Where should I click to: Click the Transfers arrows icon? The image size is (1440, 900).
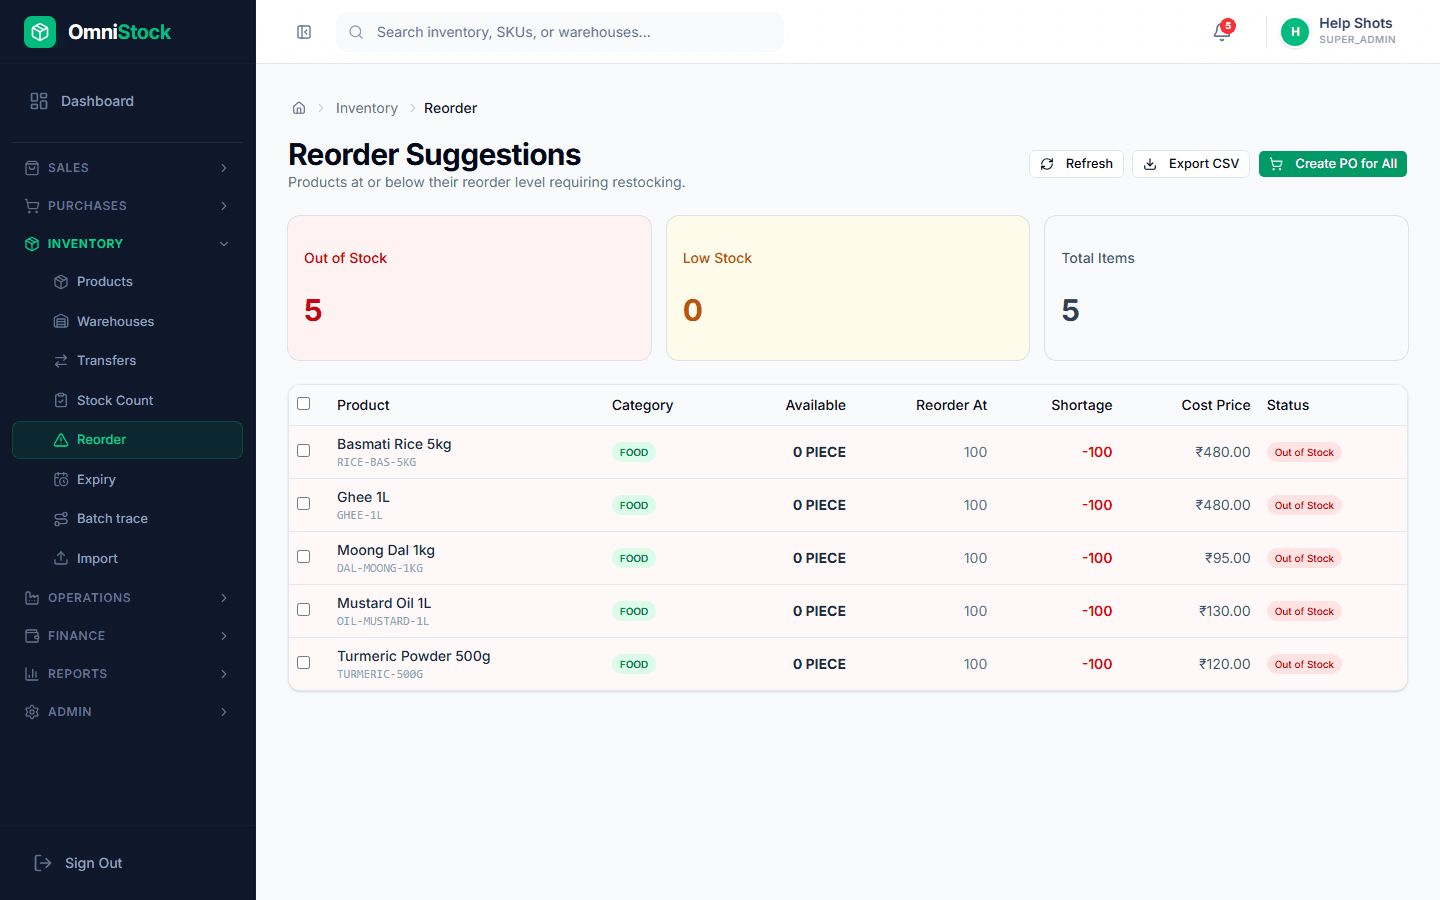tap(61, 361)
